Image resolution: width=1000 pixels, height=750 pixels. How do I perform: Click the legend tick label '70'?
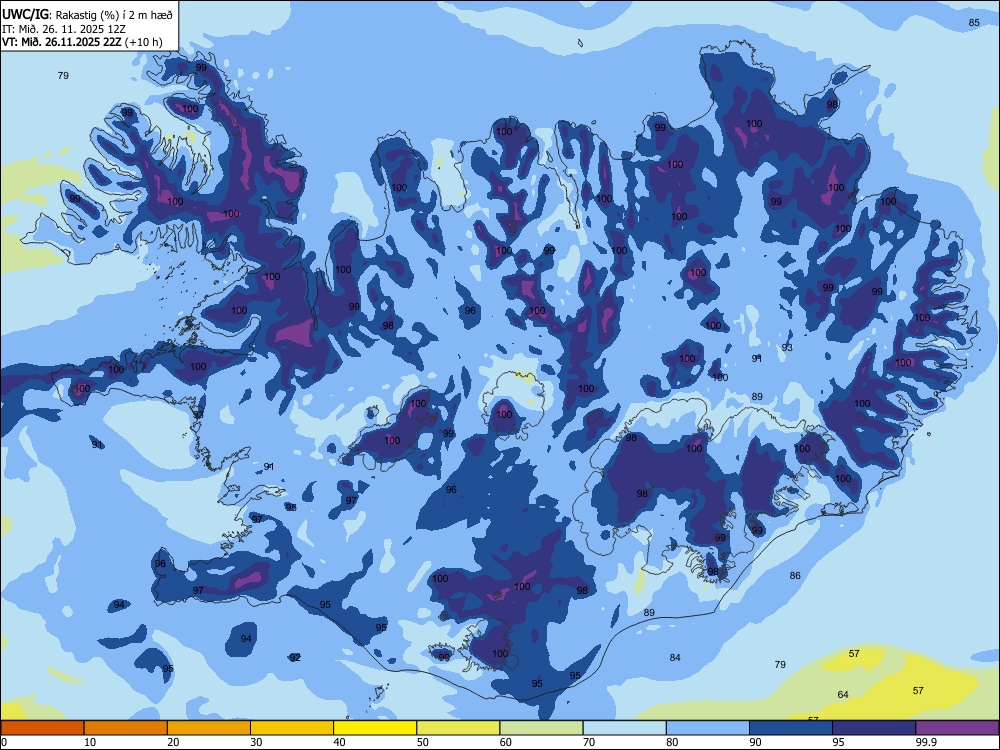click(589, 742)
